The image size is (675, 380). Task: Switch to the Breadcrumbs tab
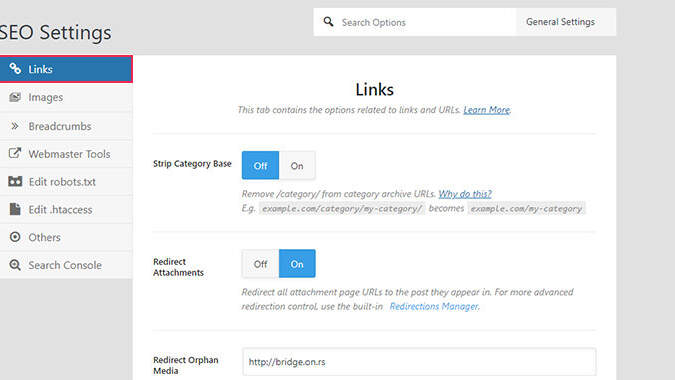tap(66, 126)
